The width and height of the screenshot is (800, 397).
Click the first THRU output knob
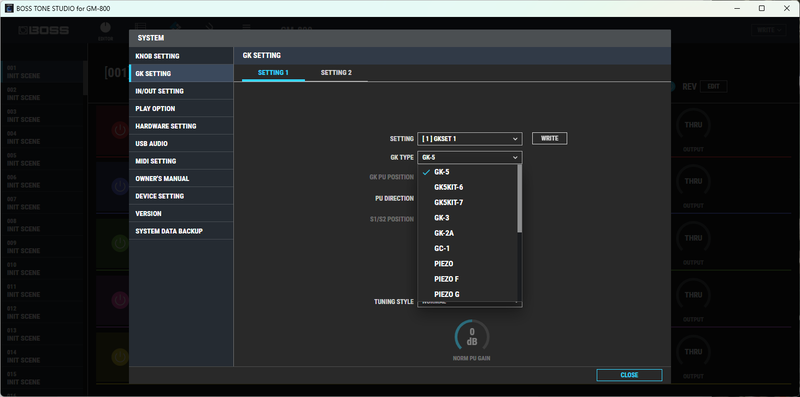pos(693,125)
